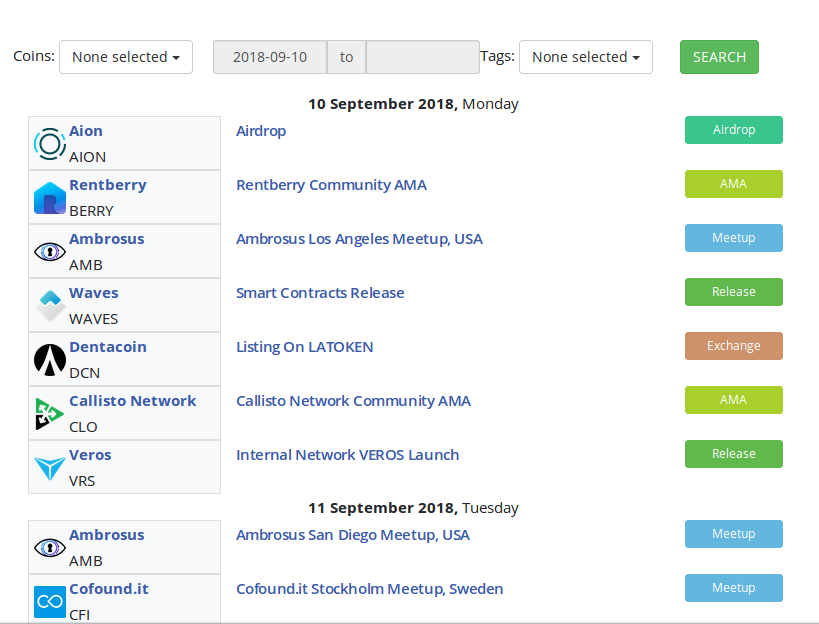Open the Coins dropdown
819x624 pixels.
pyautogui.click(x=126, y=57)
